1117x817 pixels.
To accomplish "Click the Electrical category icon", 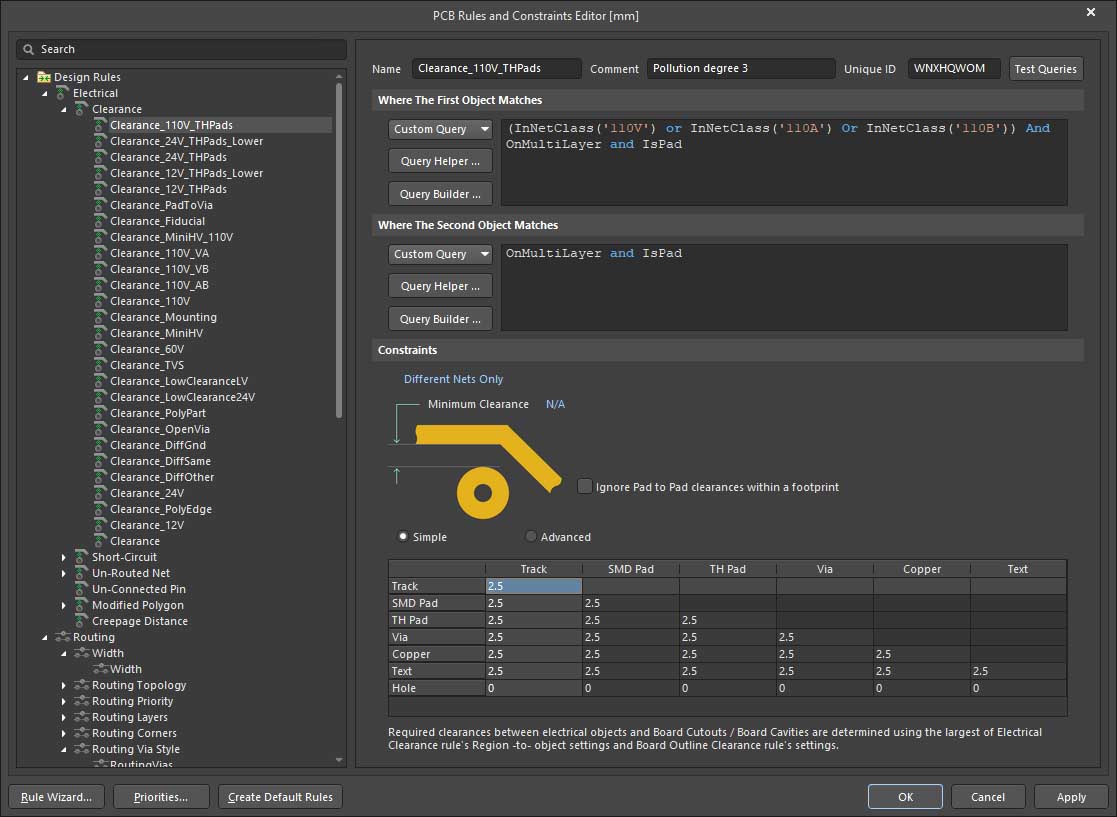I will (63, 93).
